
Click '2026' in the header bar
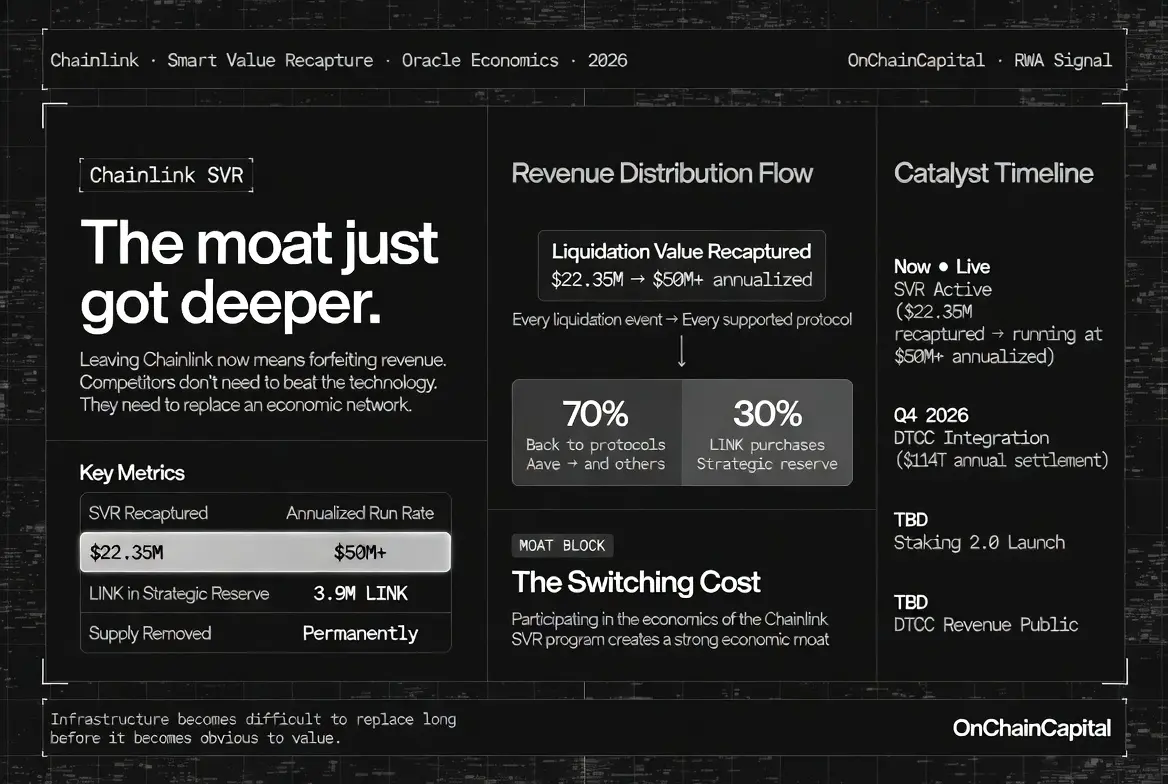click(608, 60)
